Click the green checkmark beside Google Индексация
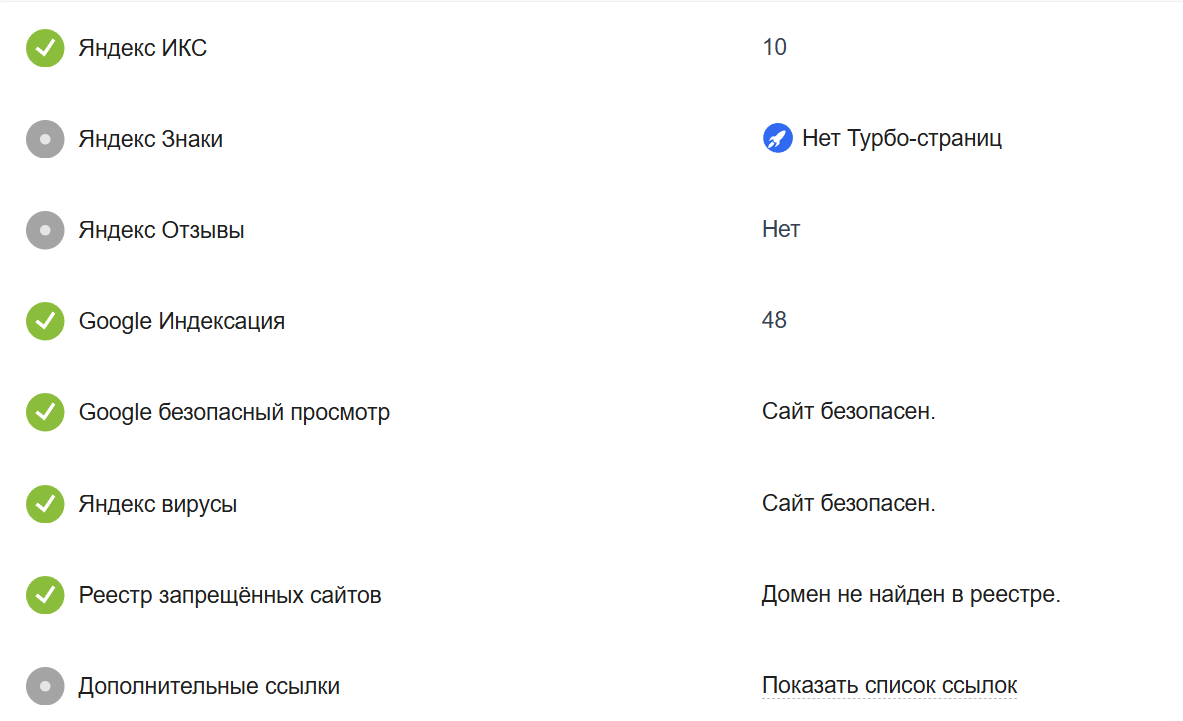The width and height of the screenshot is (1183, 721). pyautogui.click(x=45, y=321)
